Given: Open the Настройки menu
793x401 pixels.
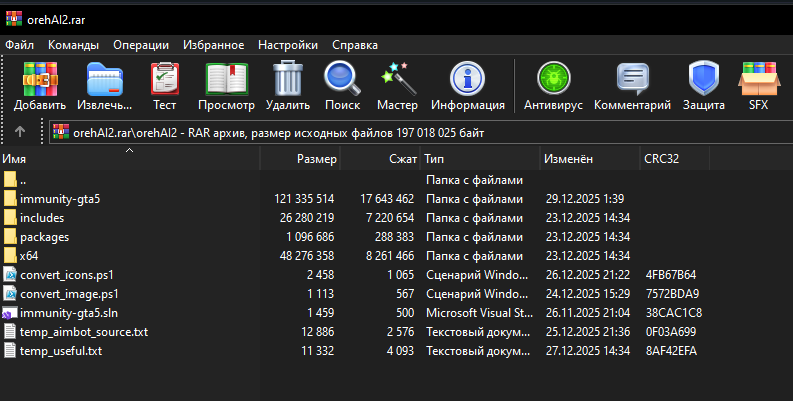Looking at the screenshot, I should tap(288, 45).
